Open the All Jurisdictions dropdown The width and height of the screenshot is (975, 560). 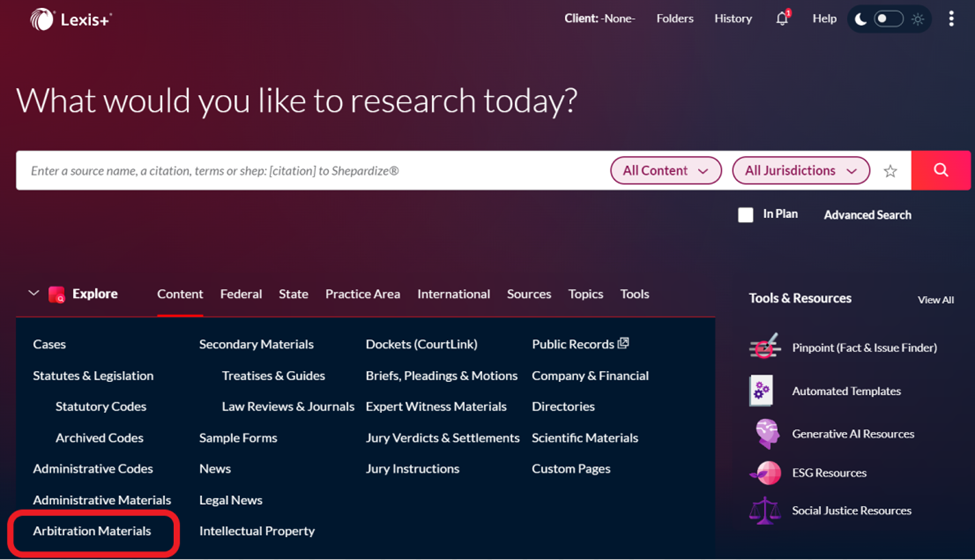(x=800, y=170)
